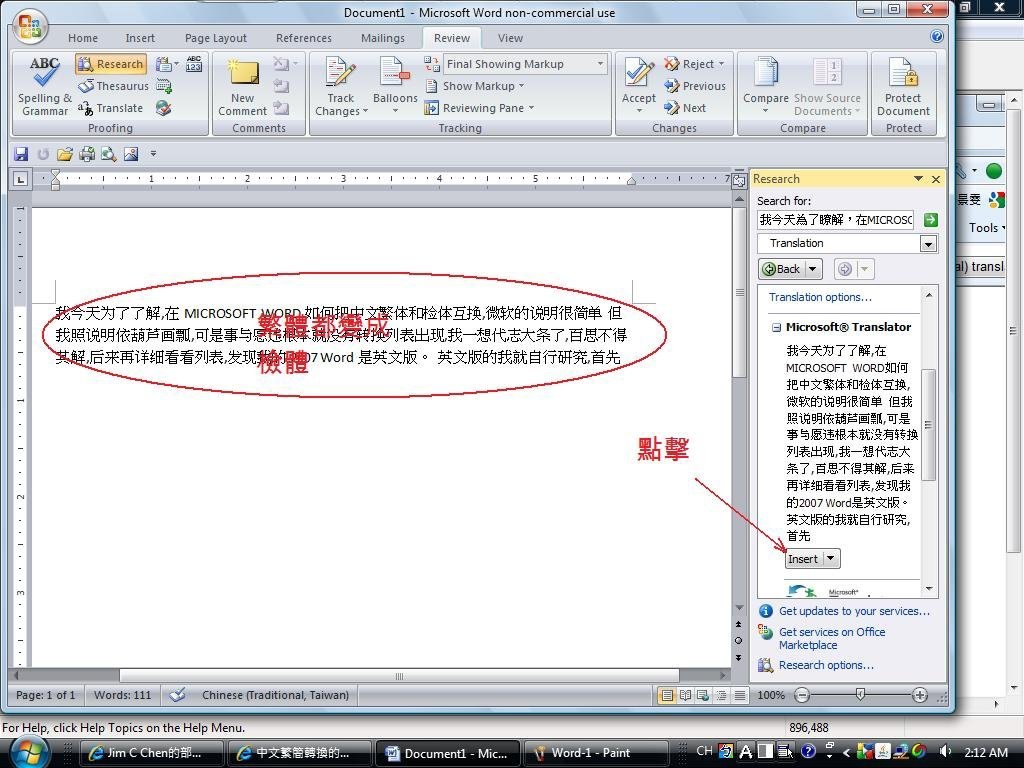Click the Translate button in Proofing

coord(110,108)
